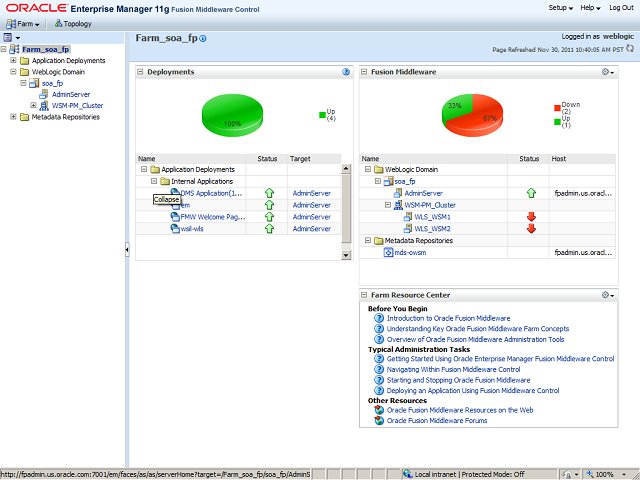Collapse the Deployments panel
This screenshot has height=480, width=640.
click(141, 72)
